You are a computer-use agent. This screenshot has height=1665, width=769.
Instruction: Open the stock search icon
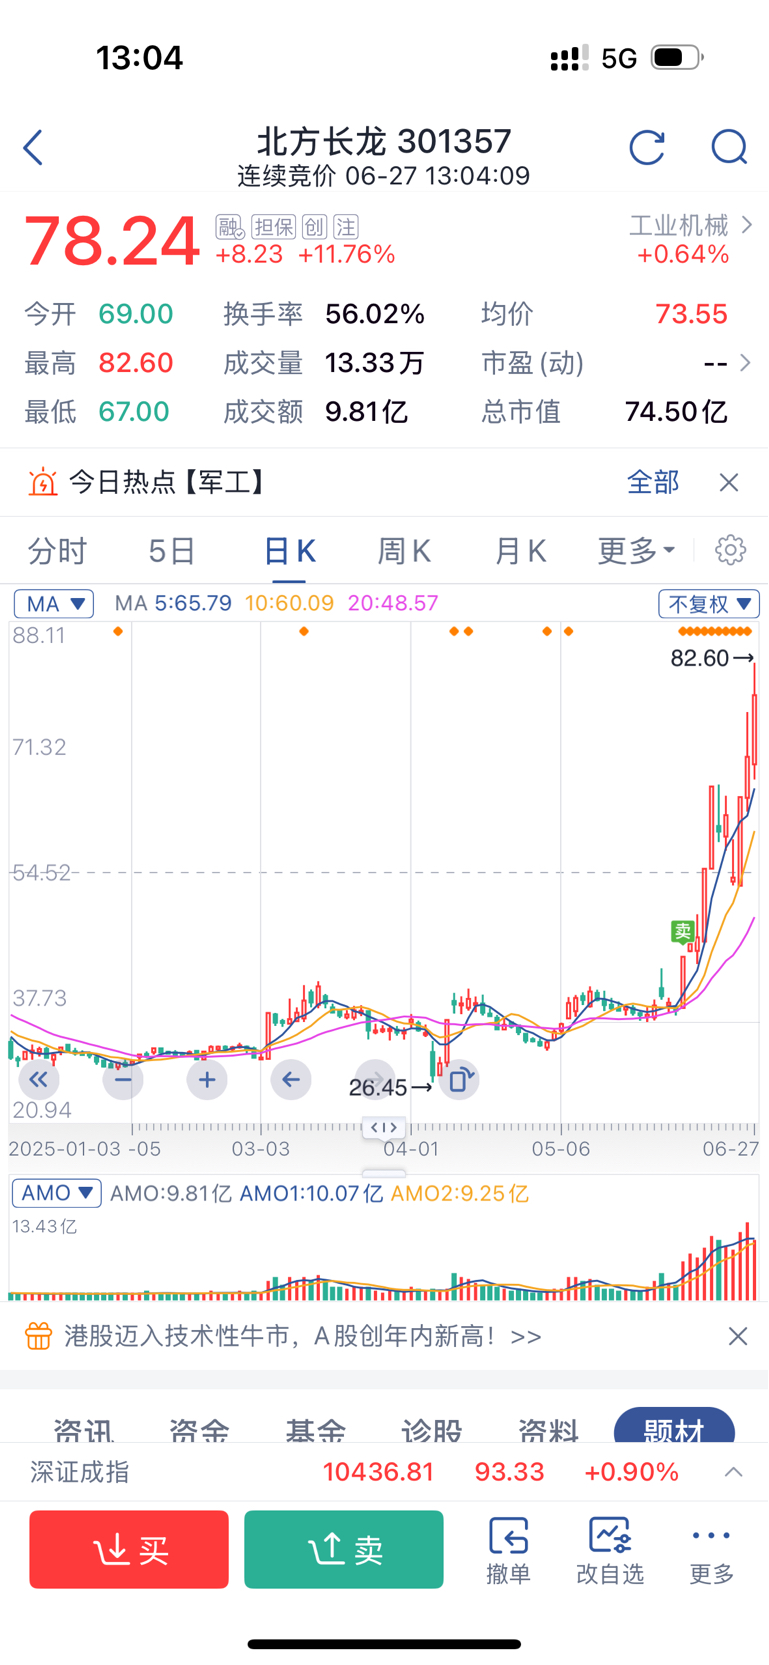tap(729, 147)
